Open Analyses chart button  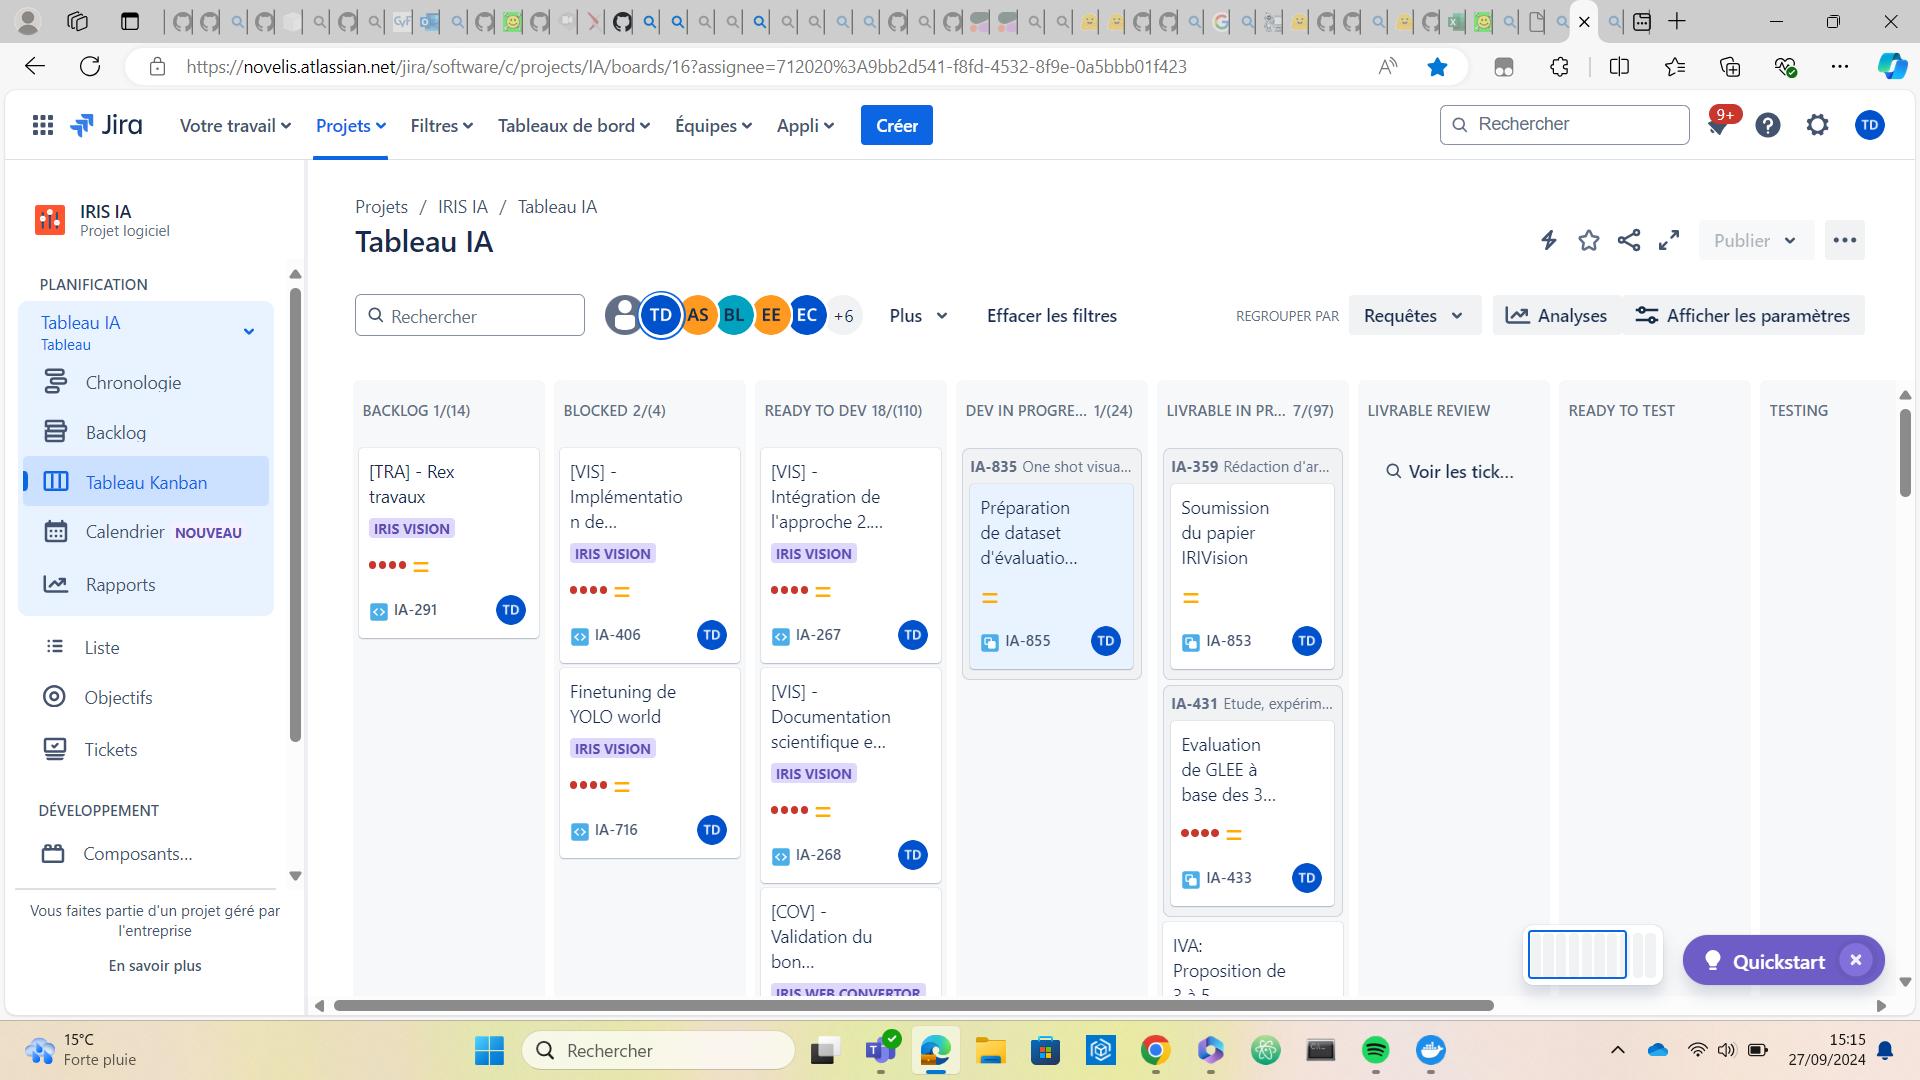coord(1556,315)
